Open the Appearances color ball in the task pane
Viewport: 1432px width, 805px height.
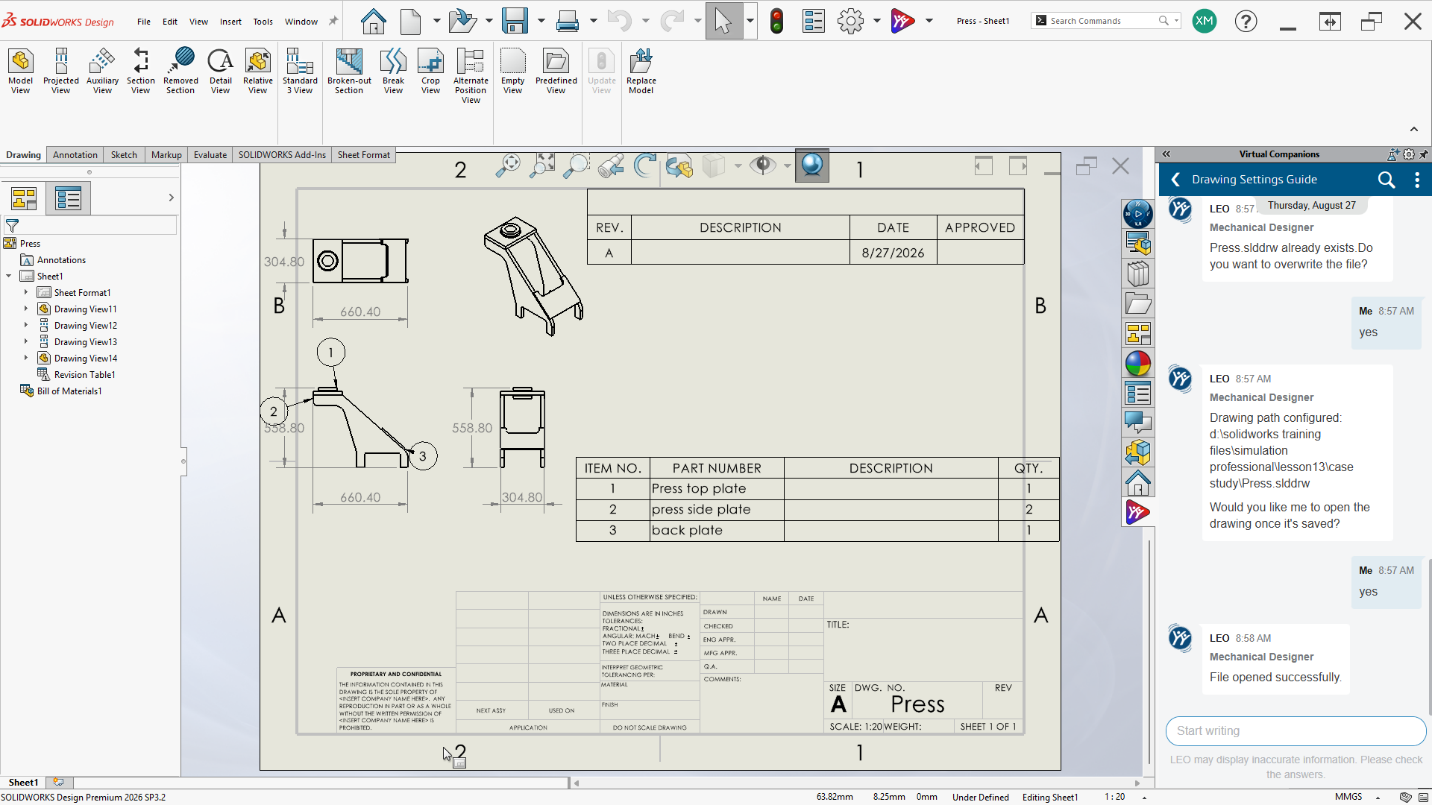coord(1138,363)
